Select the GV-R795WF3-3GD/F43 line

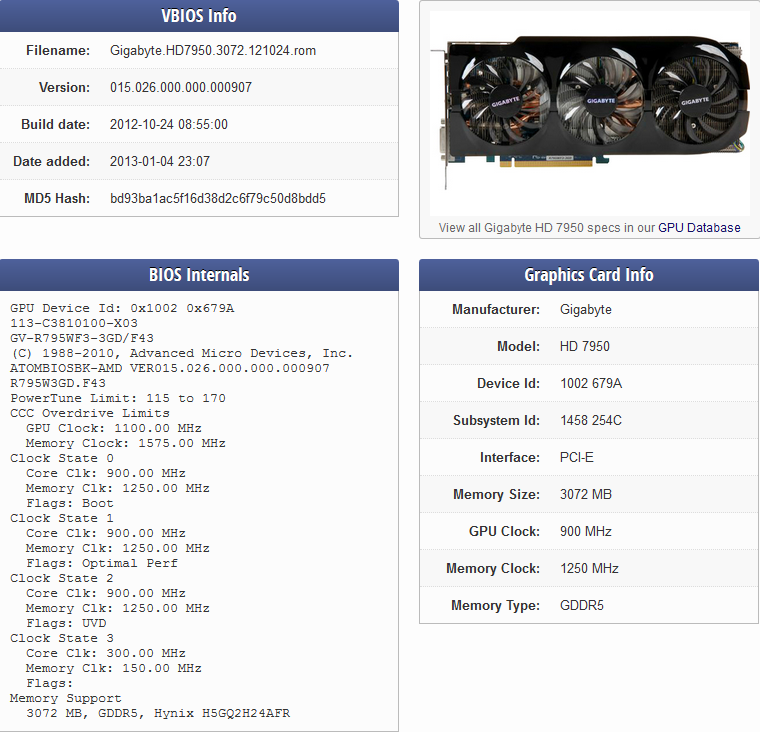[82, 338]
